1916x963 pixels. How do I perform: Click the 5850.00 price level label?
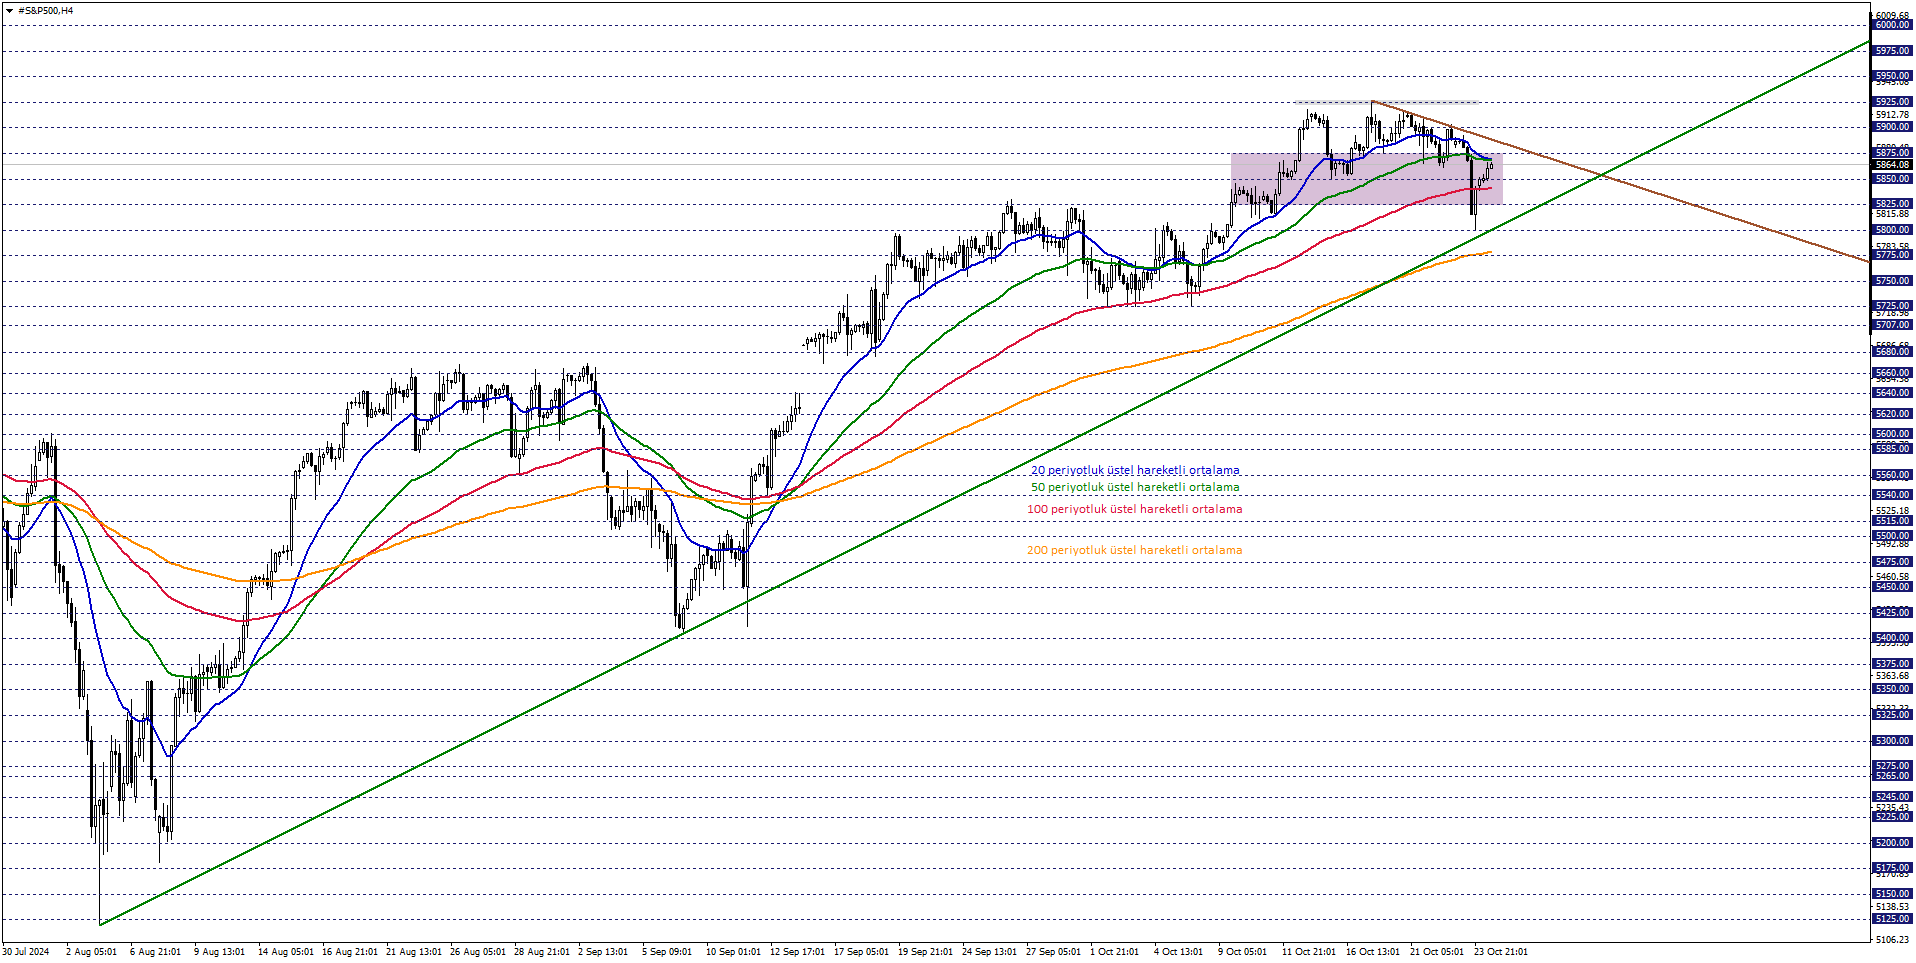point(1892,179)
